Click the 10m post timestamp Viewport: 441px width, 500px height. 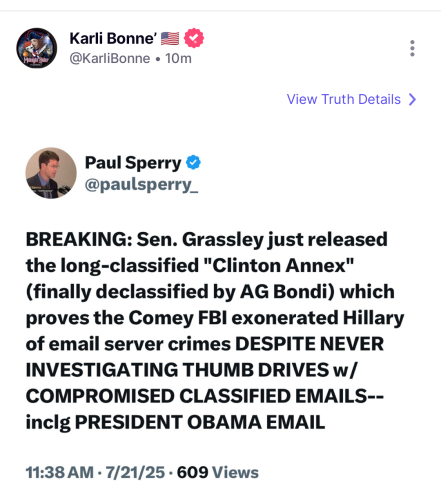click(x=178, y=59)
